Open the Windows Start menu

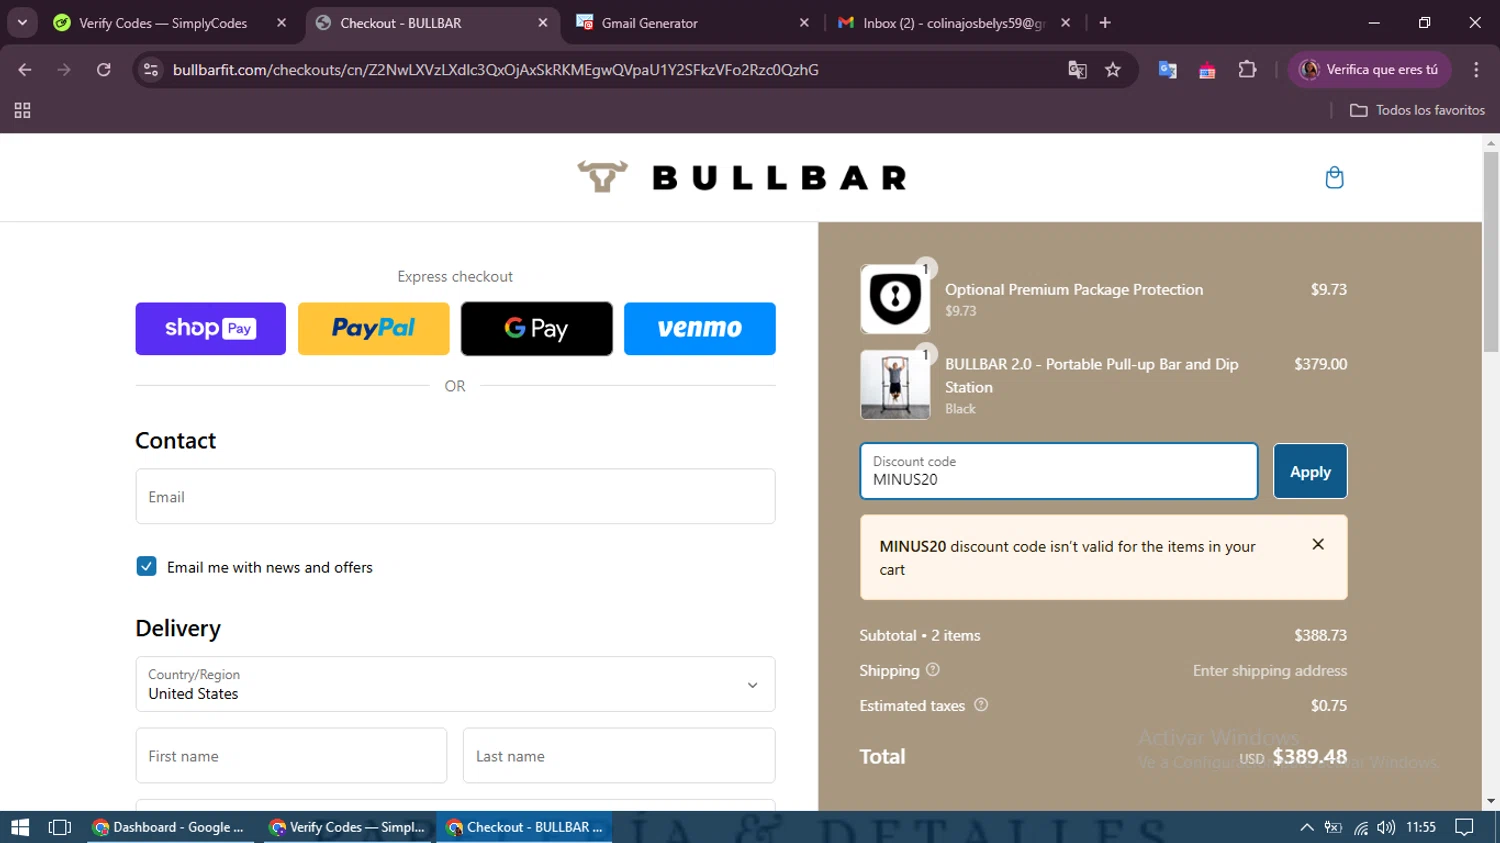pos(20,827)
